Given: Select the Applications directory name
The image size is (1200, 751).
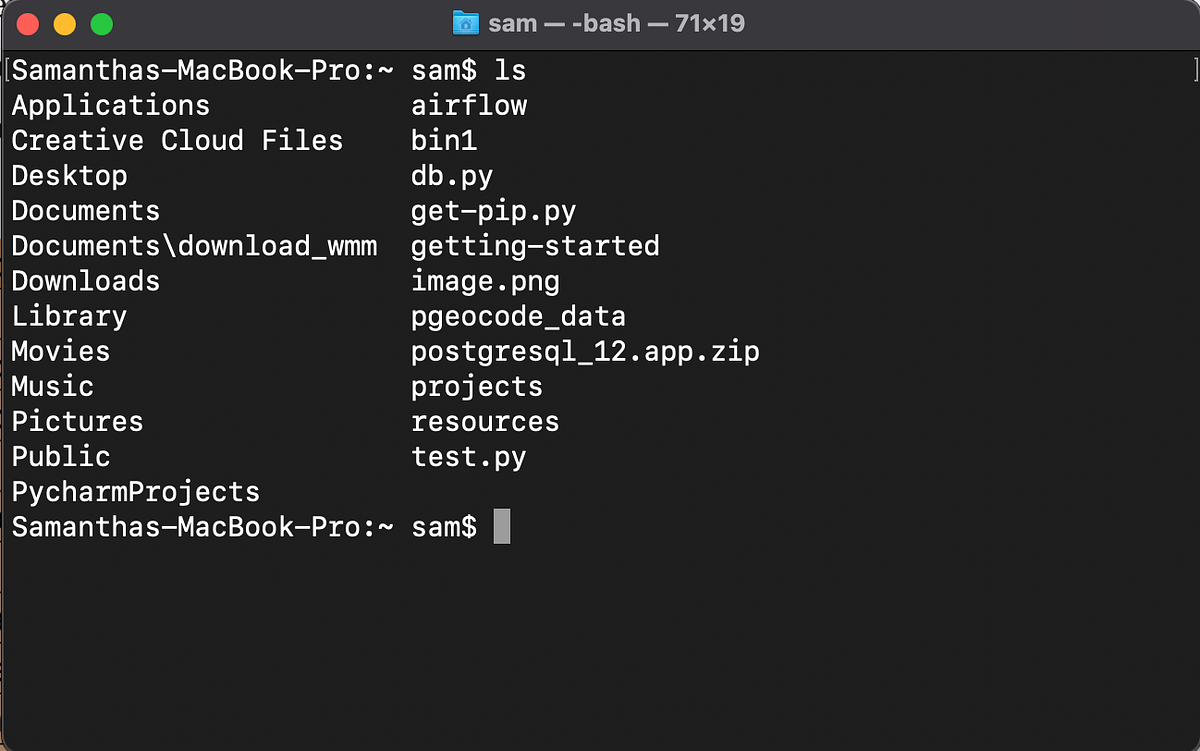Looking at the screenshot, I should coord(110,105).
